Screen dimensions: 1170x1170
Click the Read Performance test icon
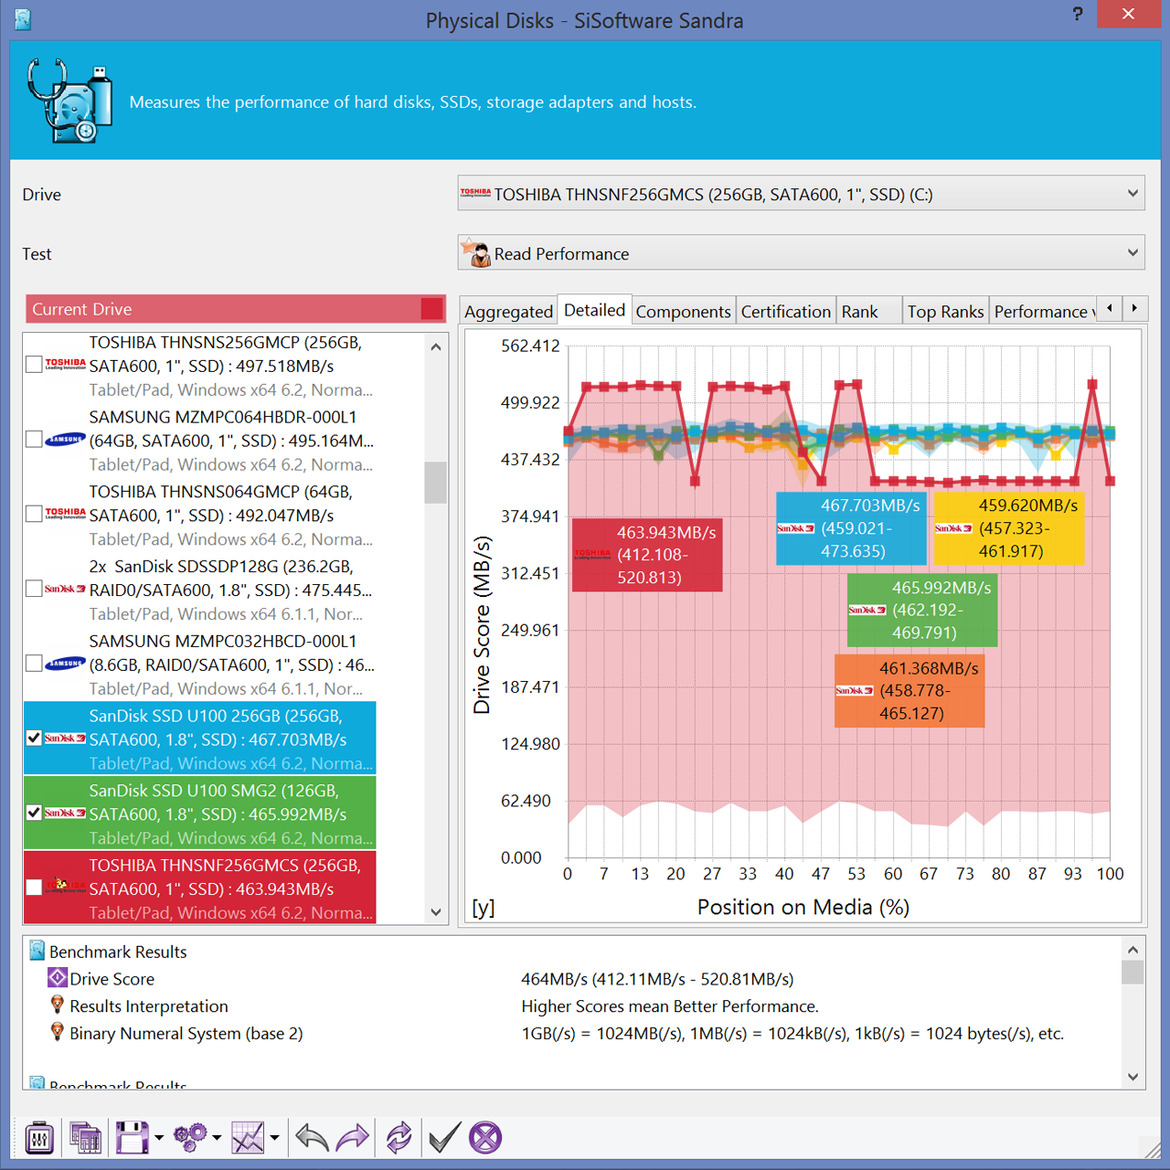475,253
